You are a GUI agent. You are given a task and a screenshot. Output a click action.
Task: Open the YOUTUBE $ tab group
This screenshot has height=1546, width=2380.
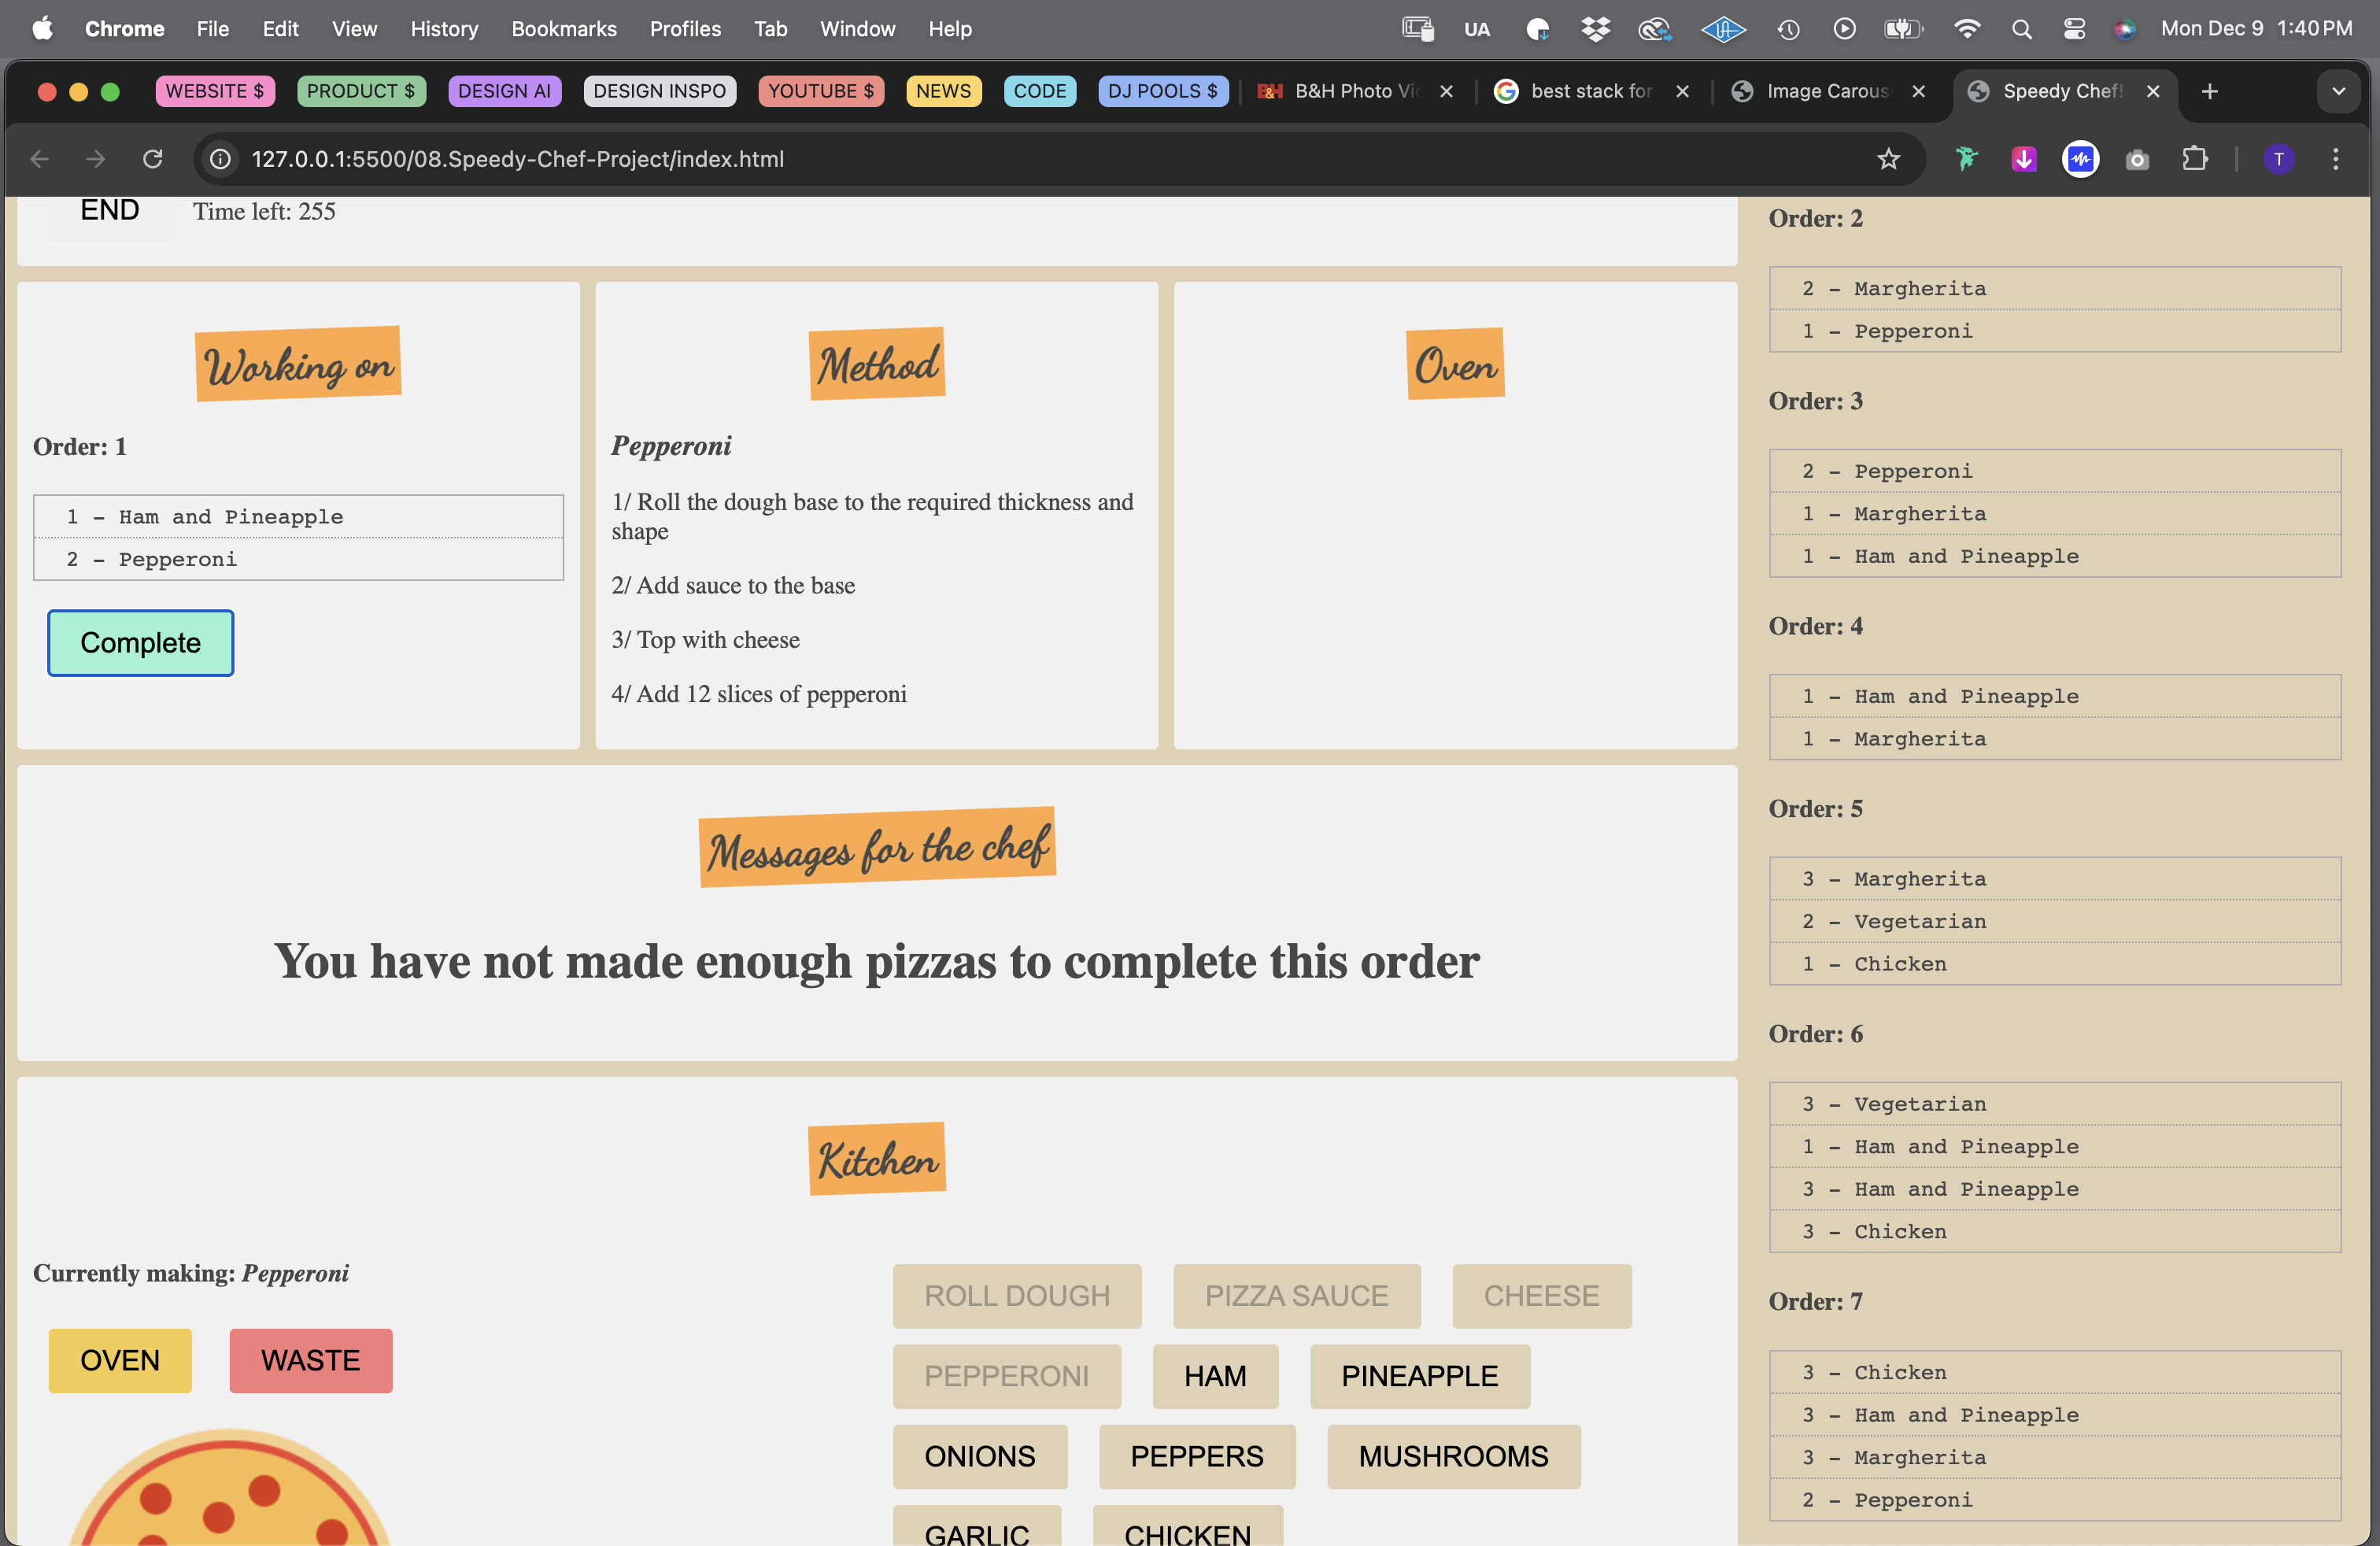coord(821,91)
